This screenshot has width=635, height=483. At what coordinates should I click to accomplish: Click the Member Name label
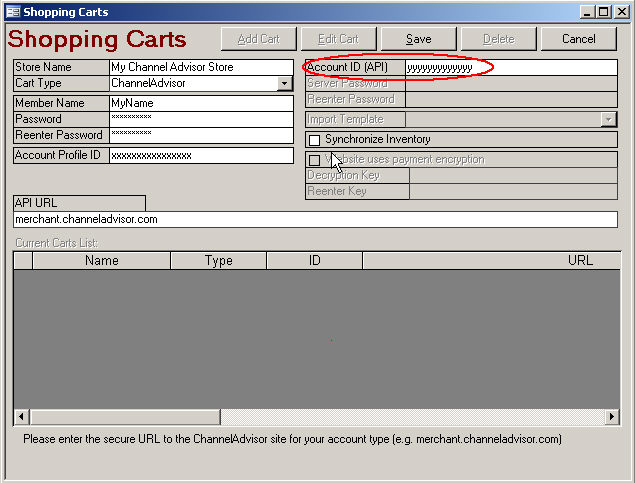pos(49,103)
